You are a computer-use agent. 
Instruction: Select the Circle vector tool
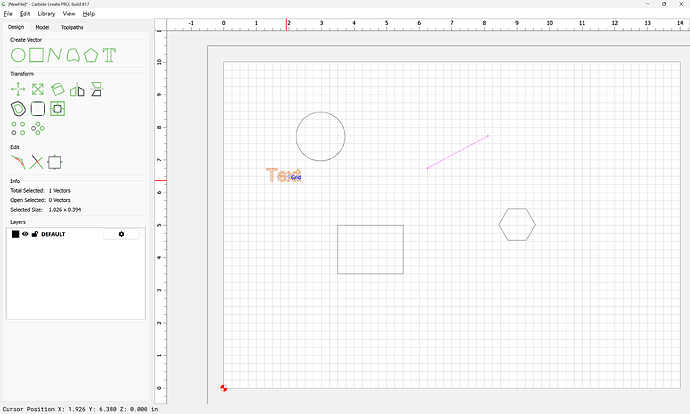point(18,54)
